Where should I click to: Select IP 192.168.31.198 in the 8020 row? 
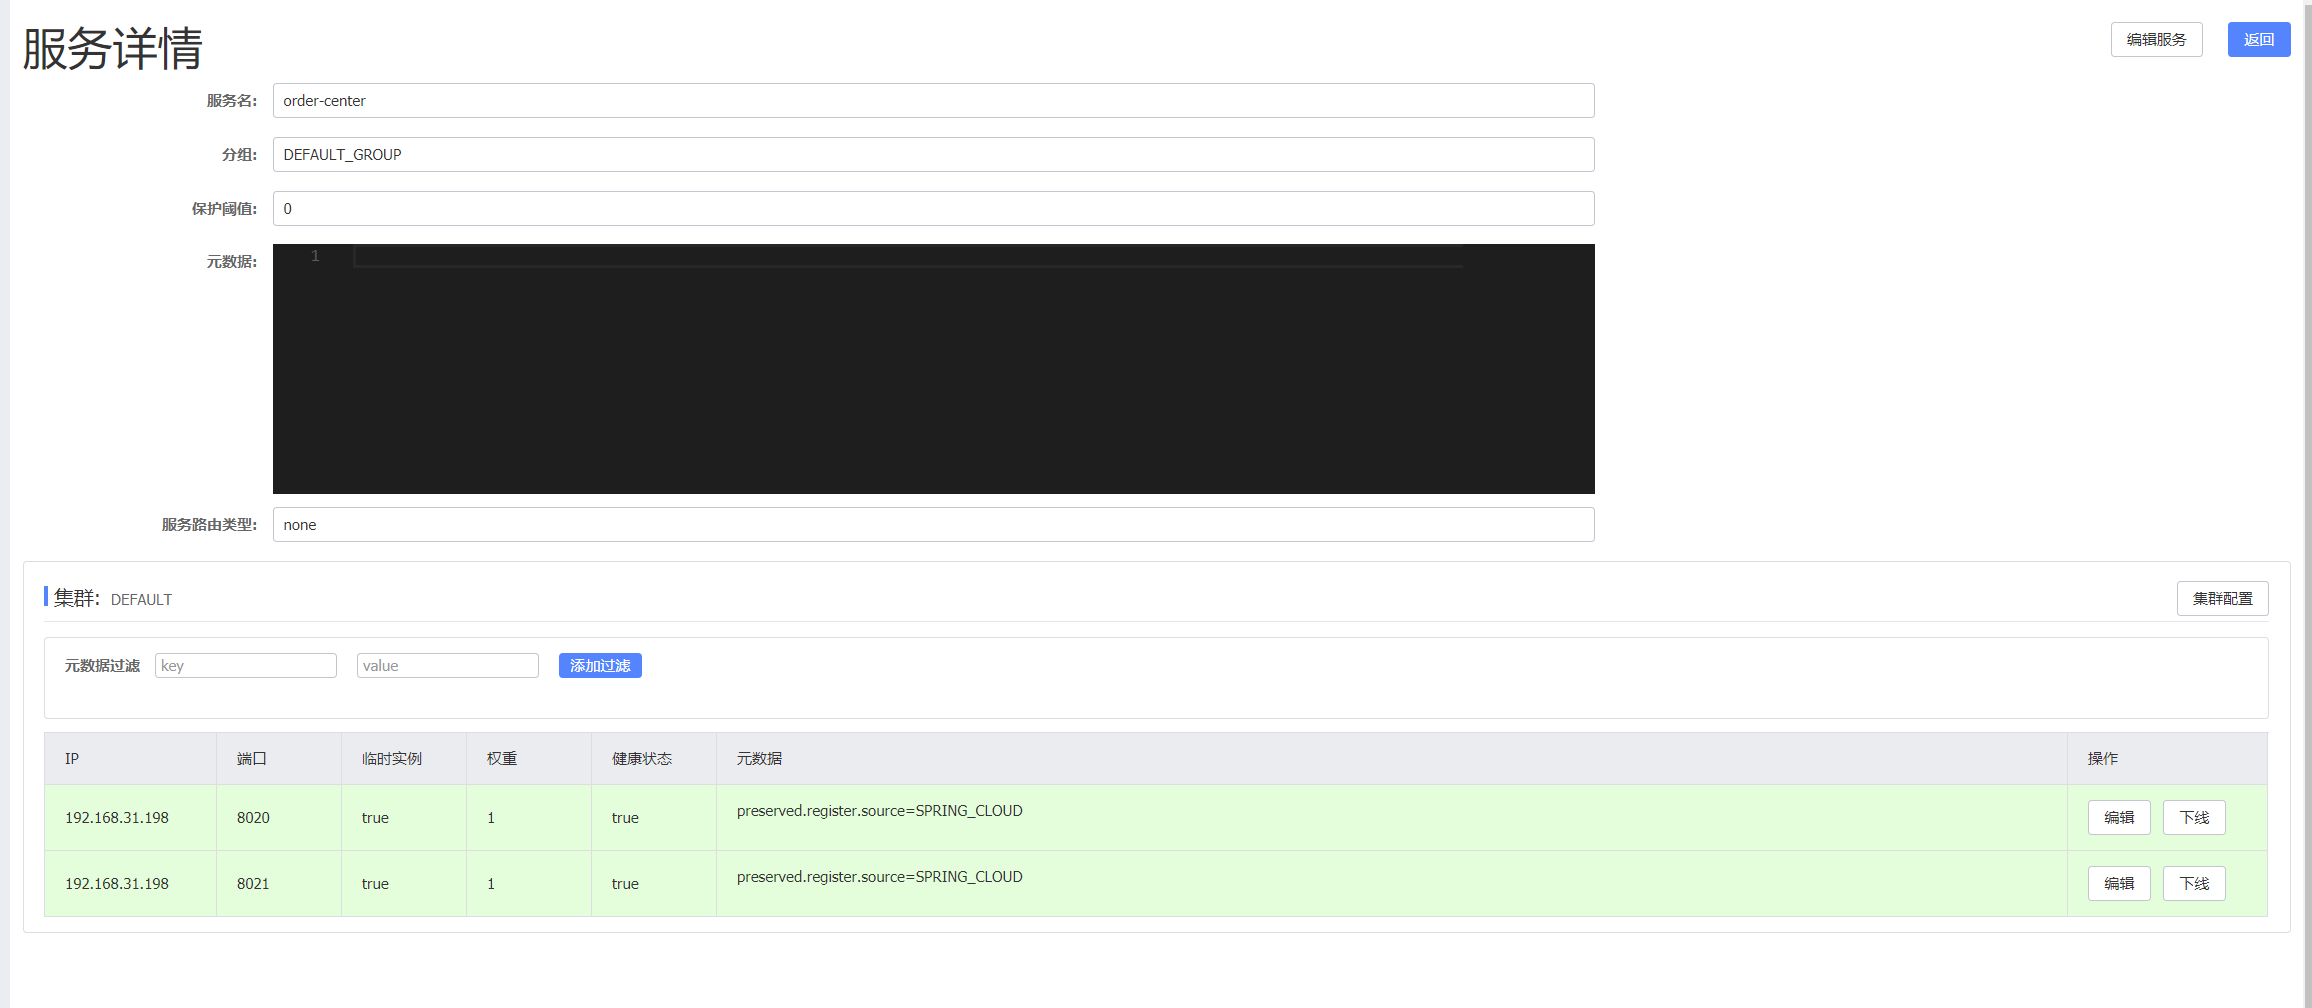pyautogui.click(x=117, y=818)
